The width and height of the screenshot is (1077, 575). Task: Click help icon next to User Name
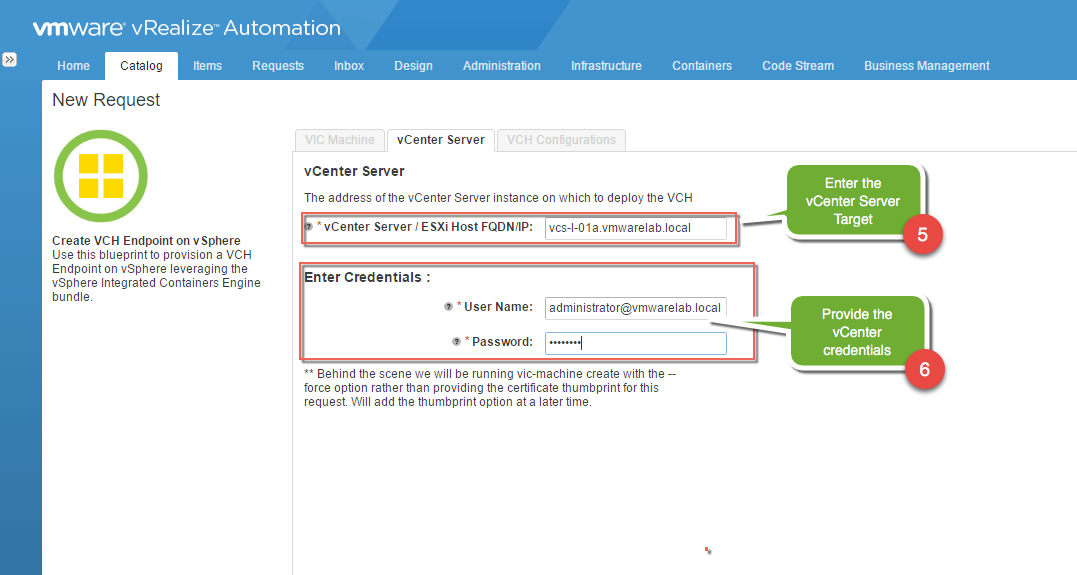point(448,307)
